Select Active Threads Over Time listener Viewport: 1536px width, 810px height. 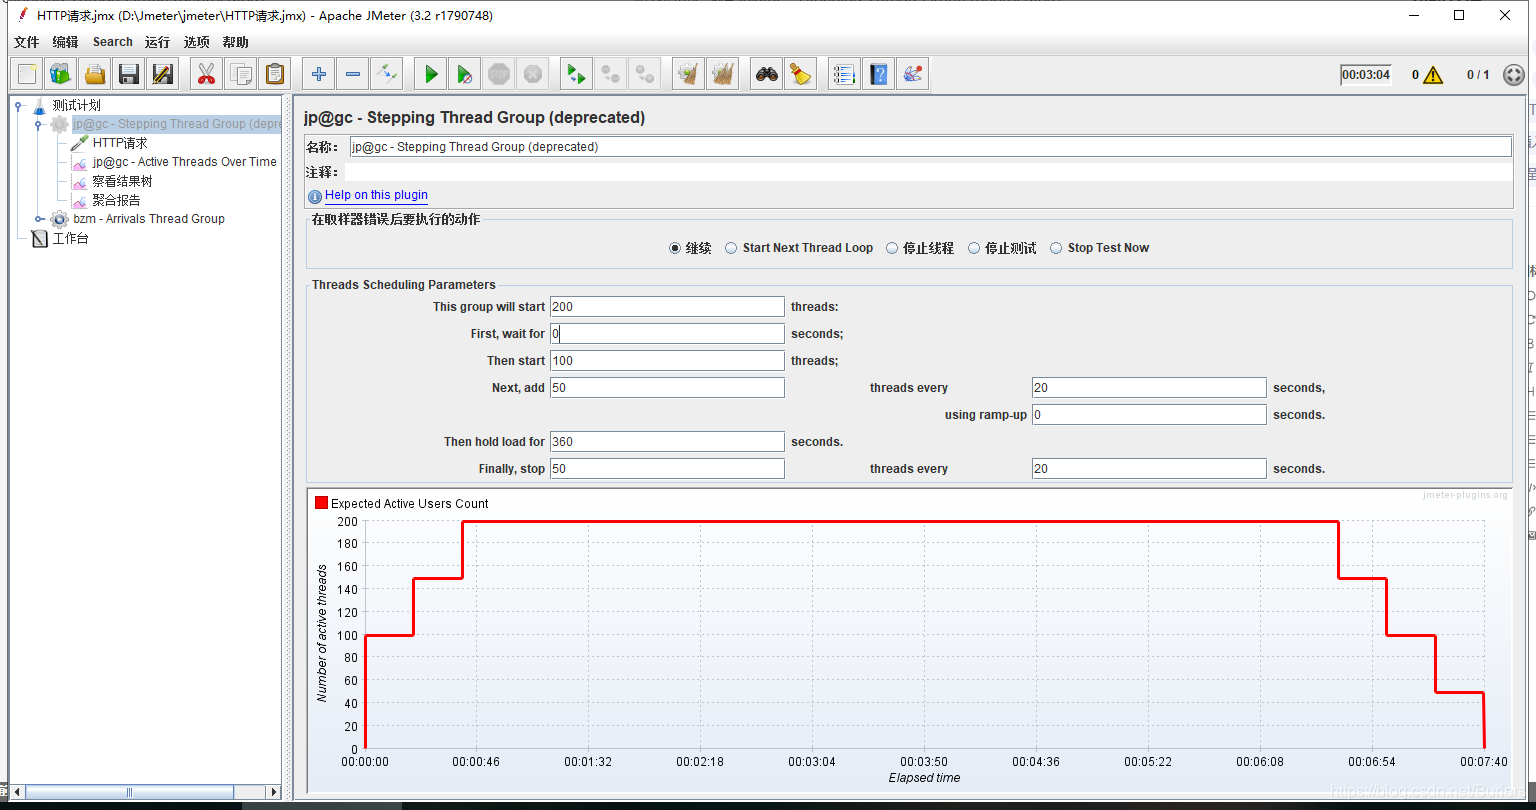point(184,162)
